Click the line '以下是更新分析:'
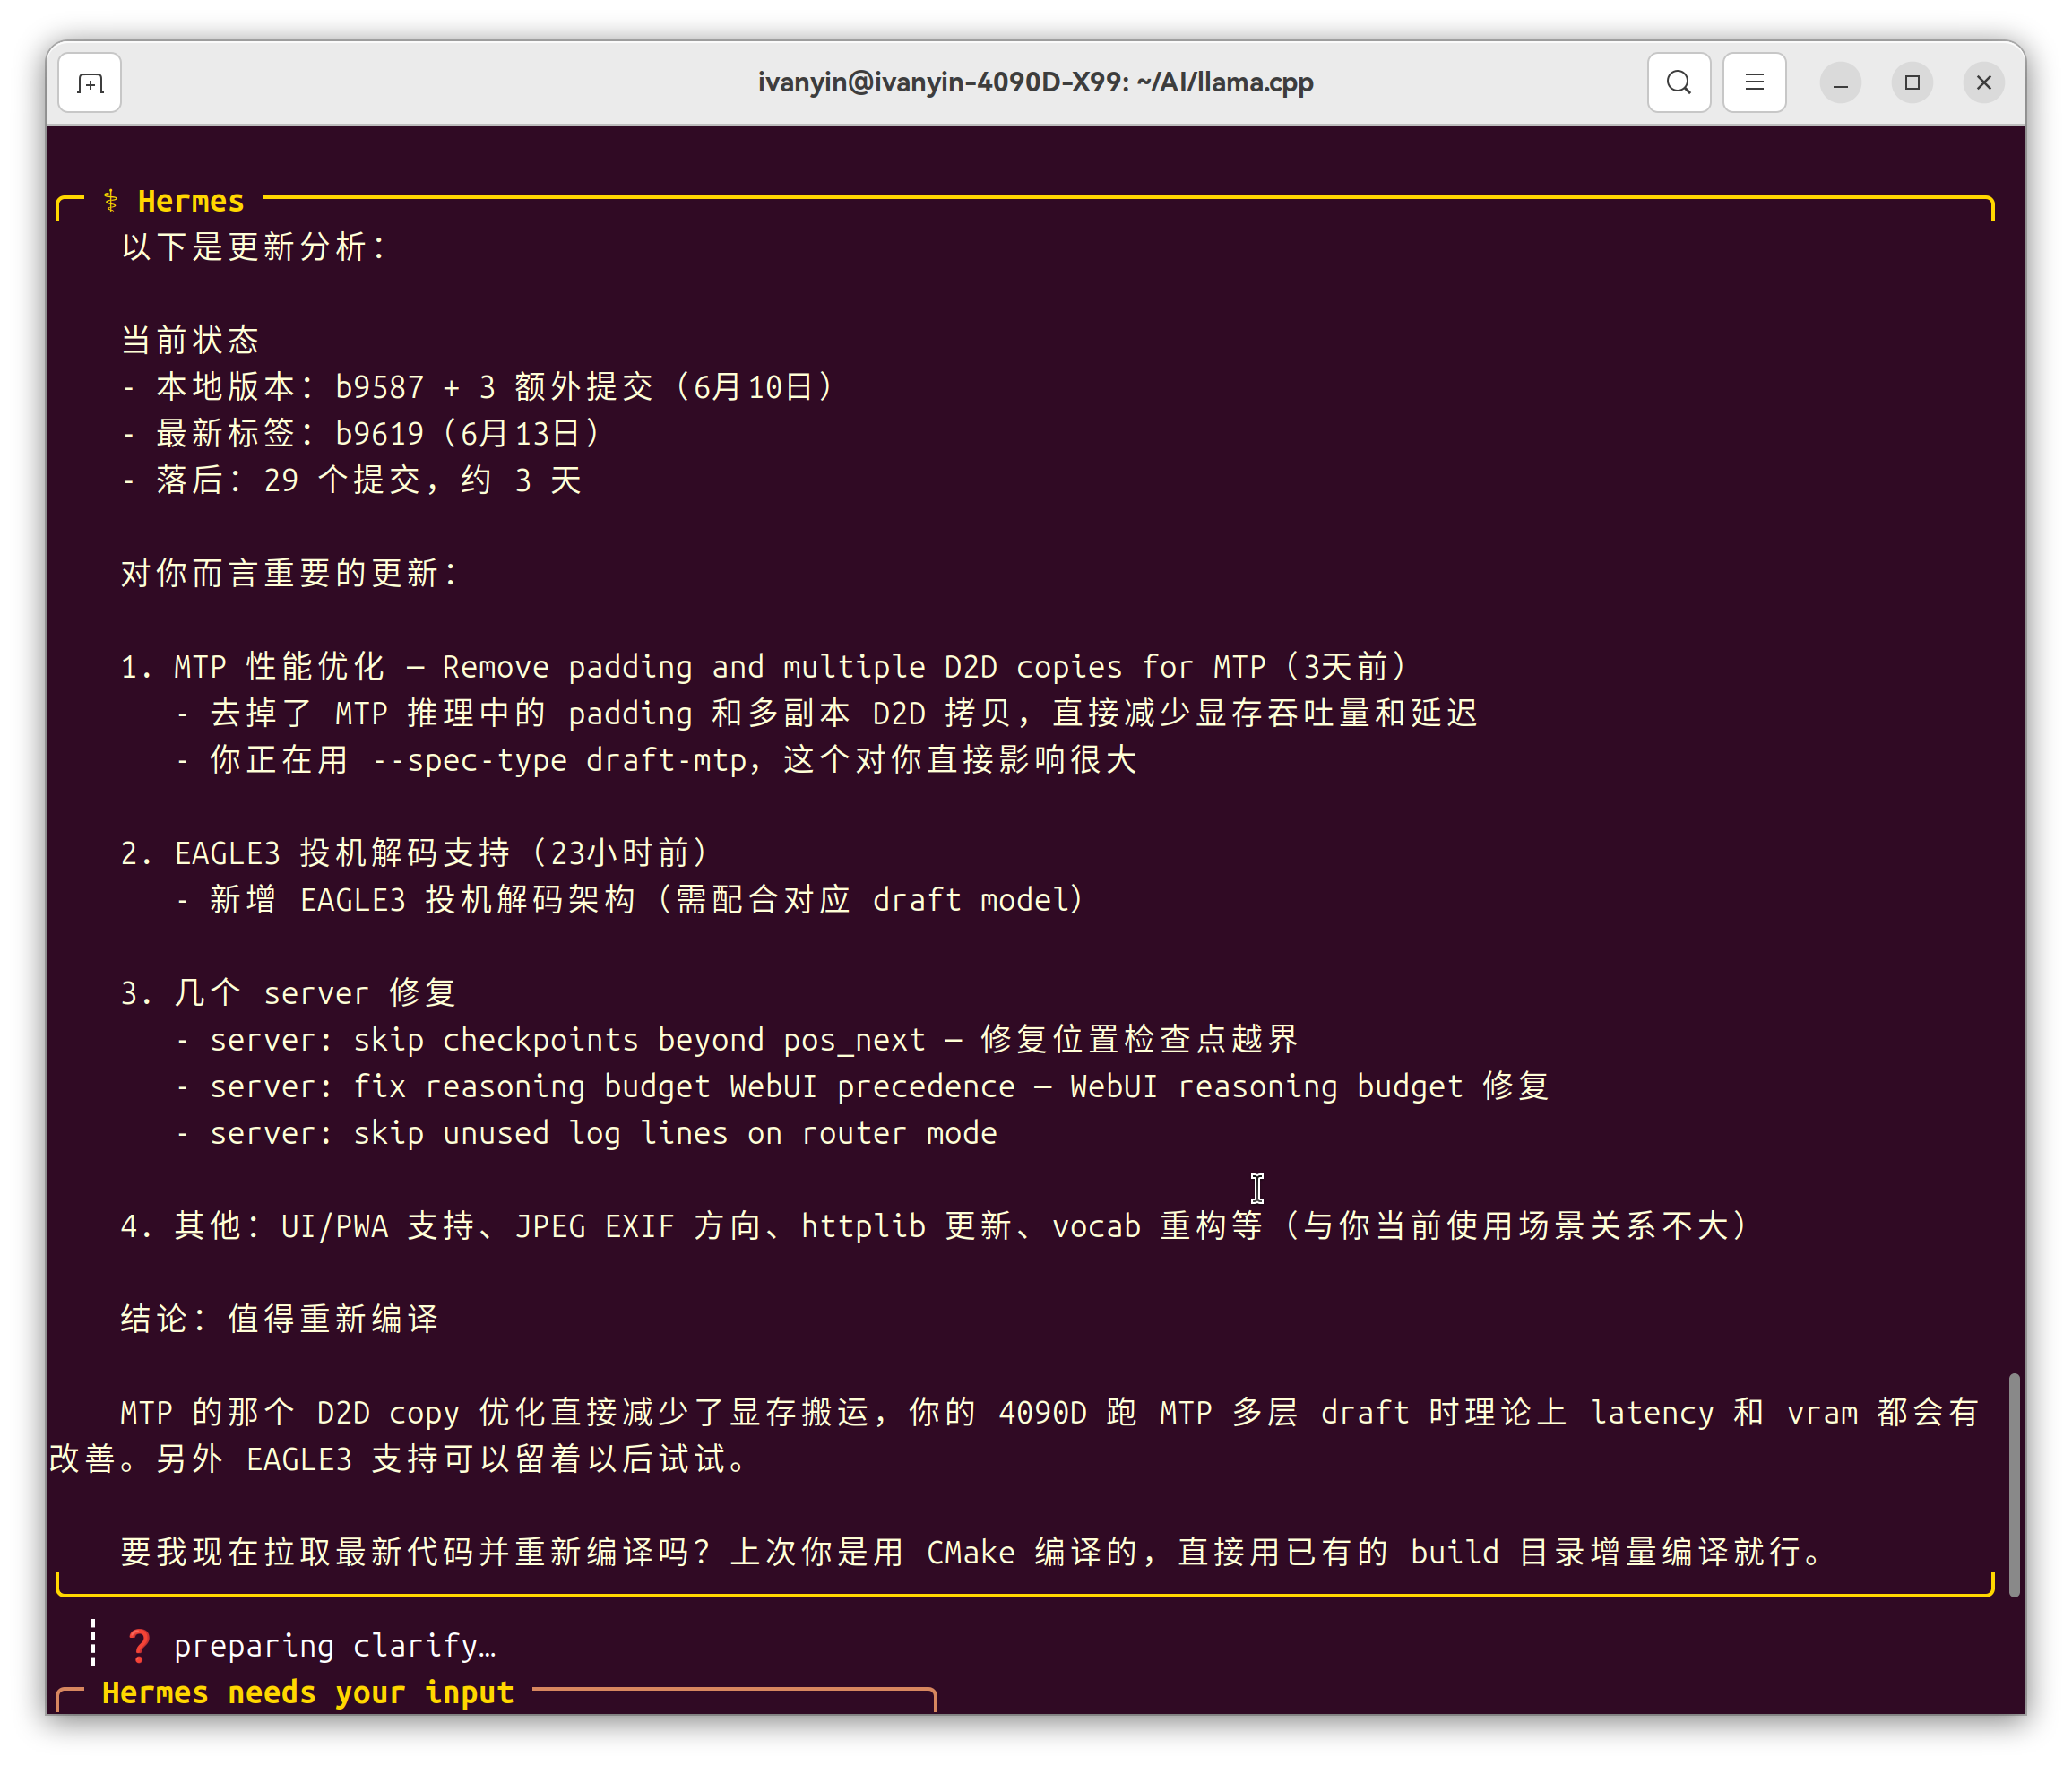This screenshot has height=1766, width=2072. 255,247
